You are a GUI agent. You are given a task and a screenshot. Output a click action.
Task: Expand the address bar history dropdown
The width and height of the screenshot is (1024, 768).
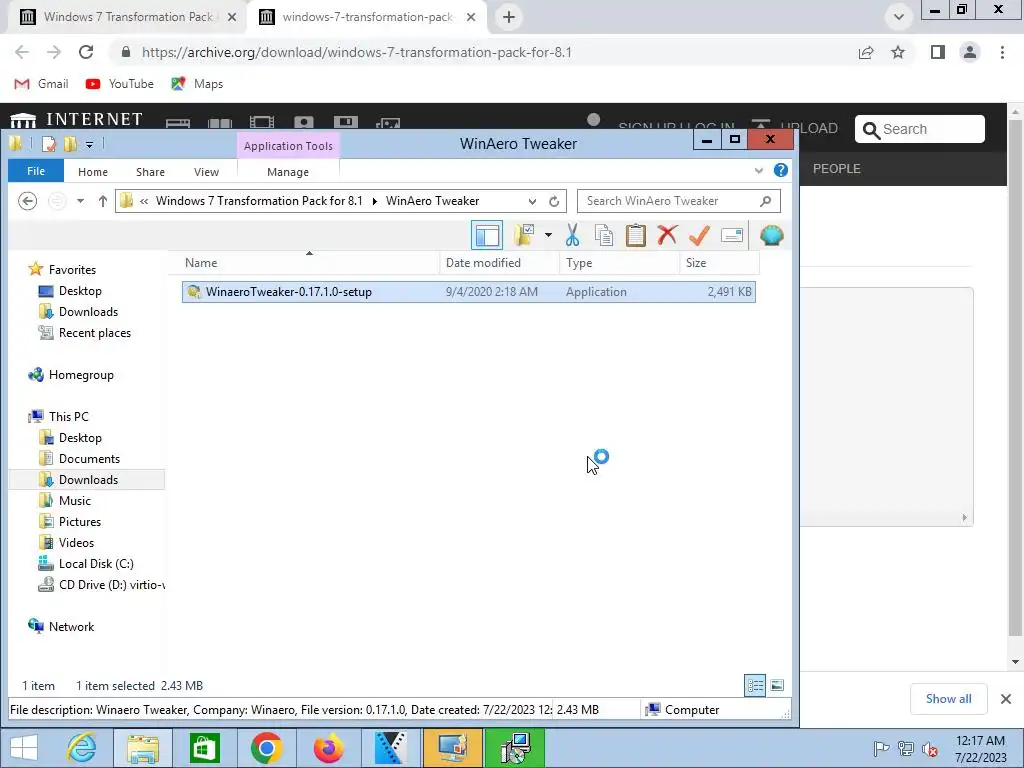click(532, 201)
